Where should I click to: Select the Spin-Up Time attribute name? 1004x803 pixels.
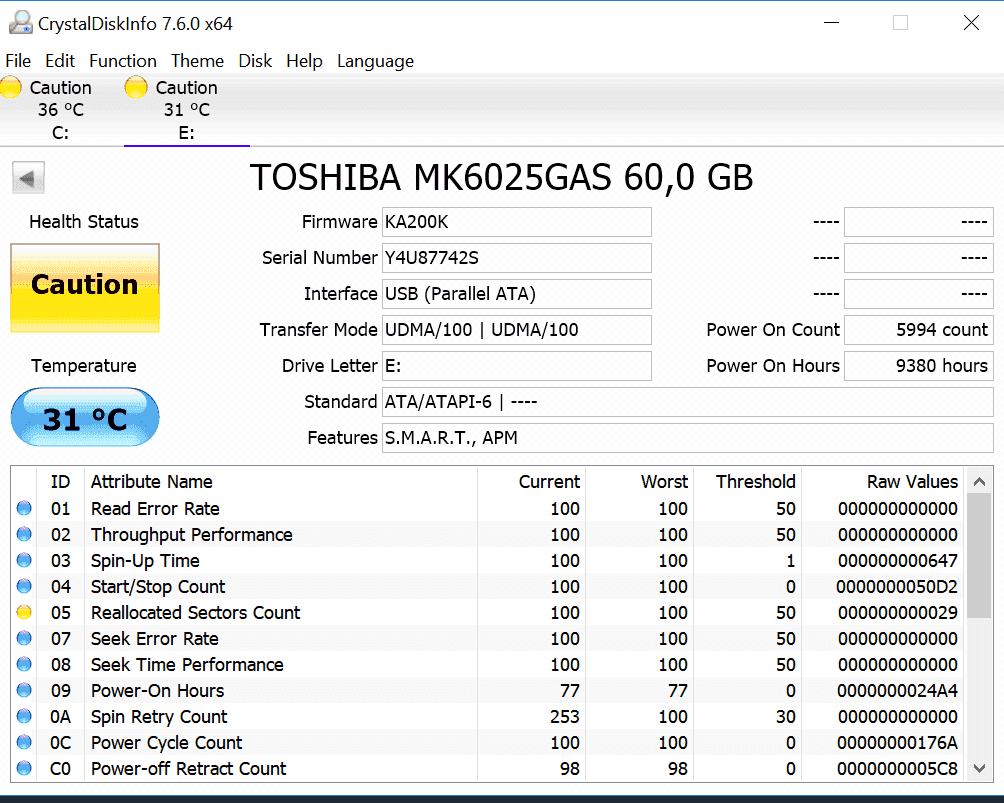click(x=145, y=561)
